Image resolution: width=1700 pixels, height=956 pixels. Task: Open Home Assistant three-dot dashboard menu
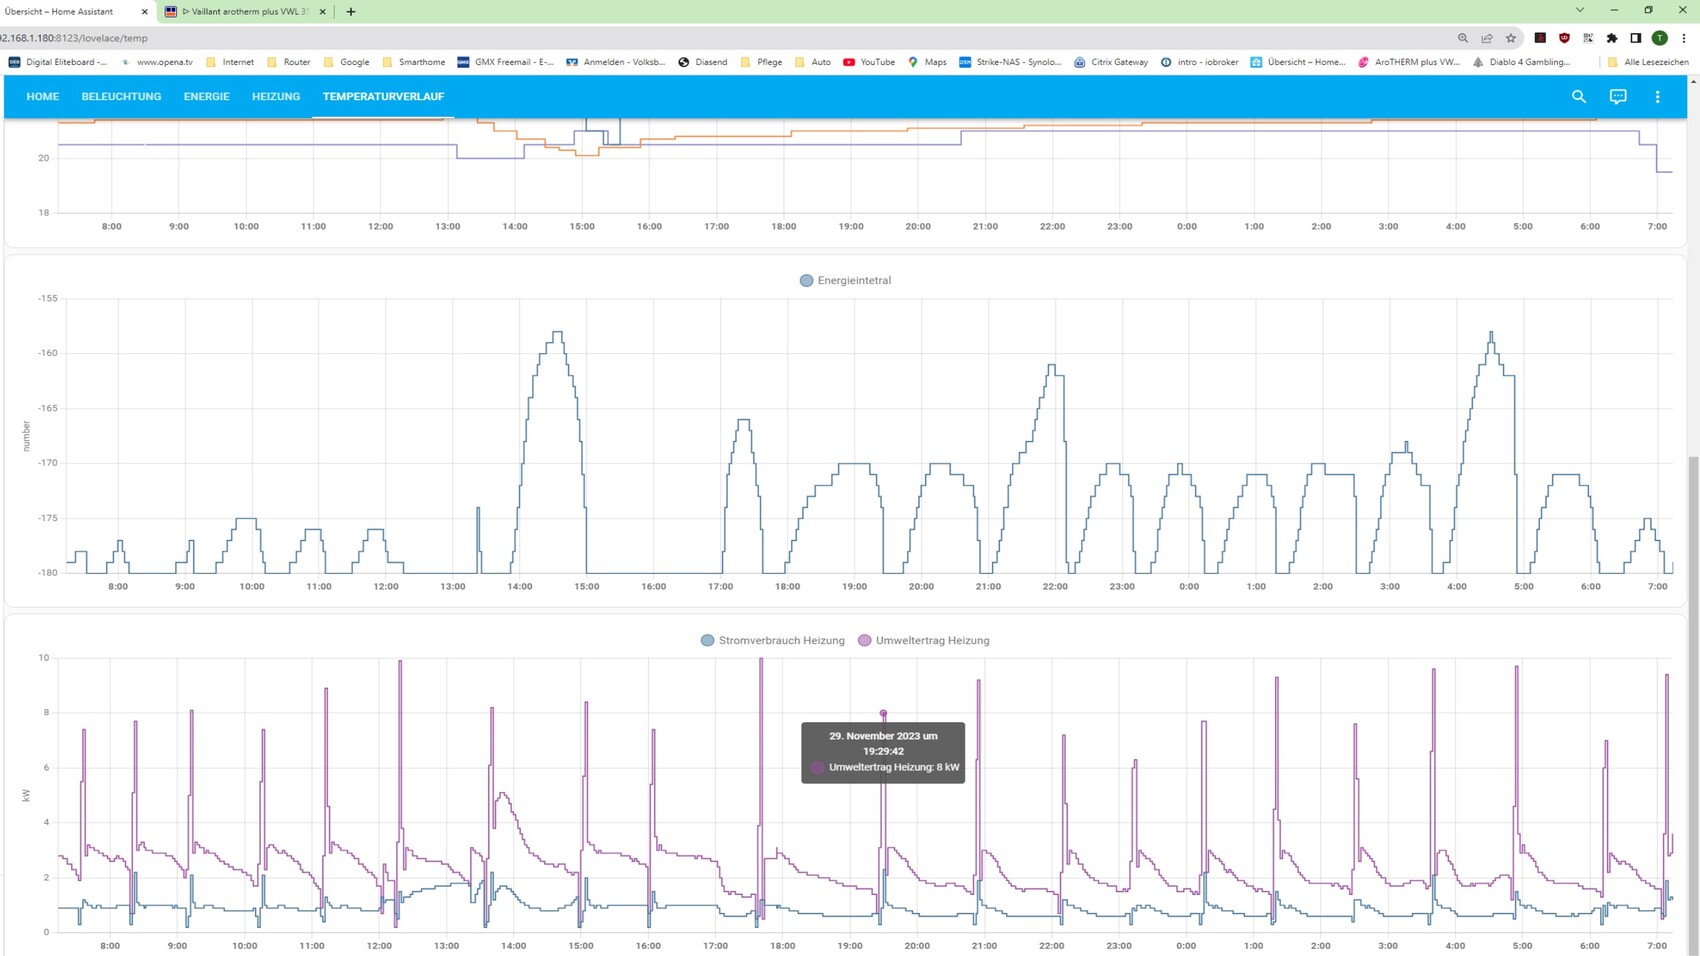click(x=1657, y=97)
